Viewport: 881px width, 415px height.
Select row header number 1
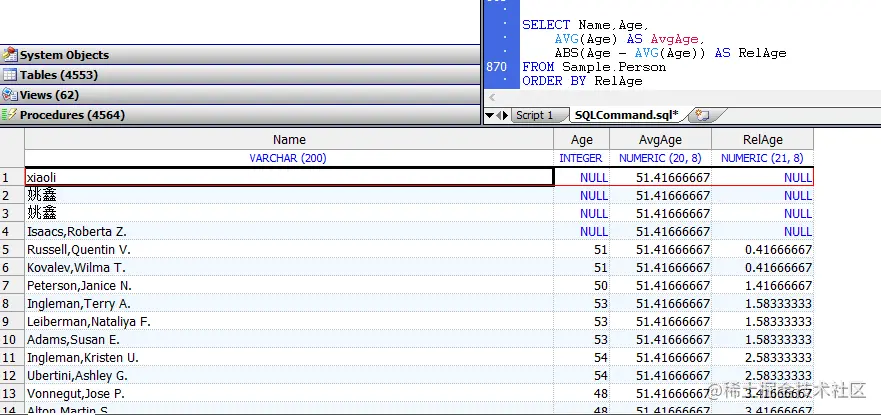tap(12, 177)
